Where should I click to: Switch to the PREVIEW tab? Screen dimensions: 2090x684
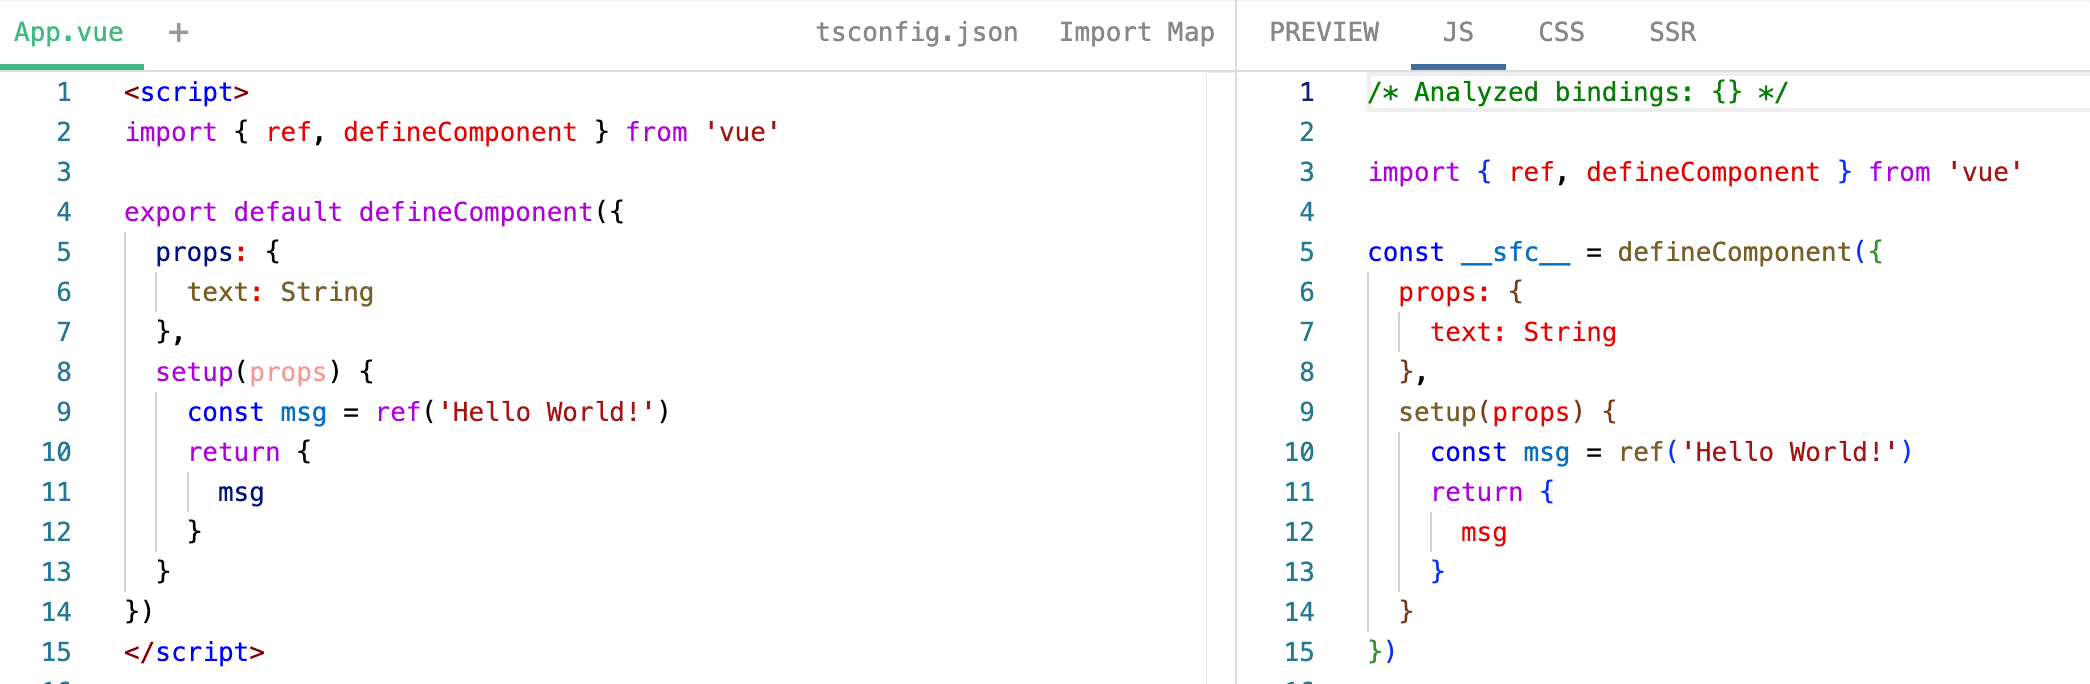pyautogui.click(x=1323, y=31)
